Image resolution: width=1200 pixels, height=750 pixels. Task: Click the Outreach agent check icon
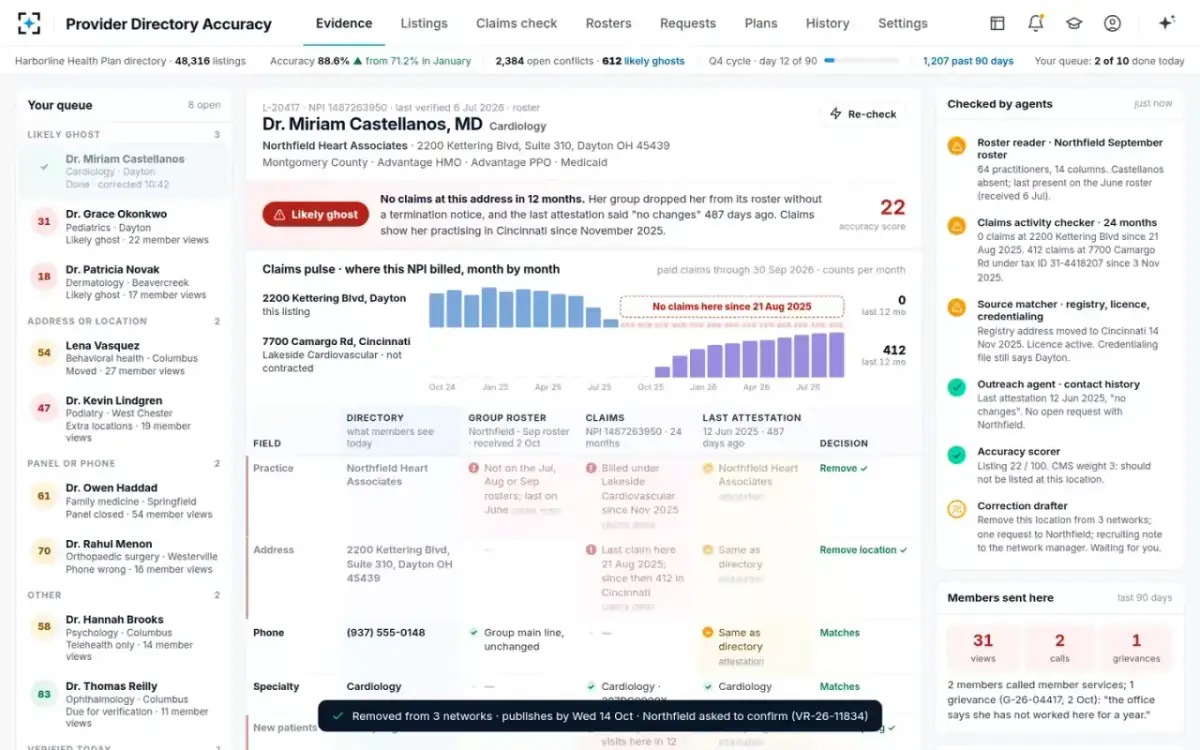pyautogui.click(x=957, y=387)
